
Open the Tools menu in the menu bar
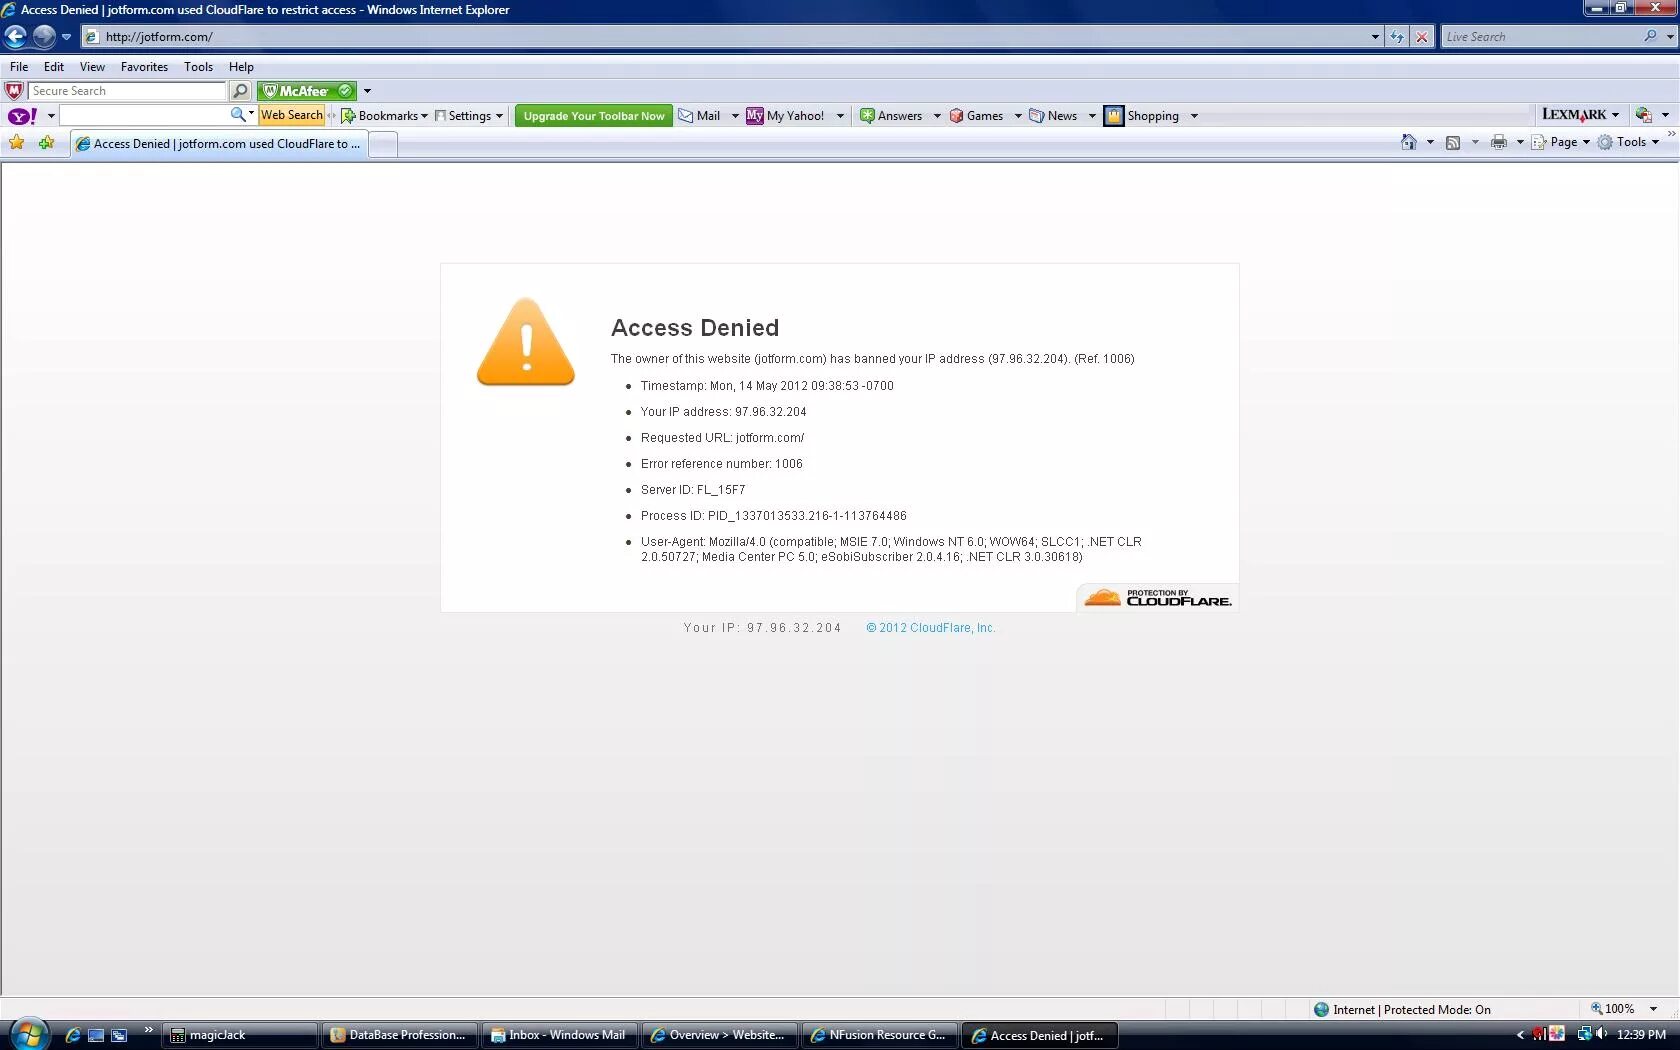click(198, 67)
